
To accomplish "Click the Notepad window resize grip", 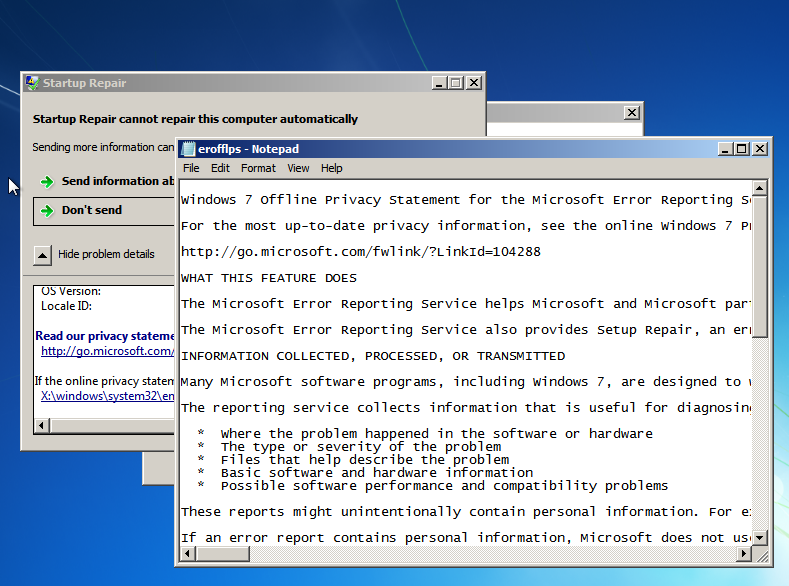I will tap(761, 555).
